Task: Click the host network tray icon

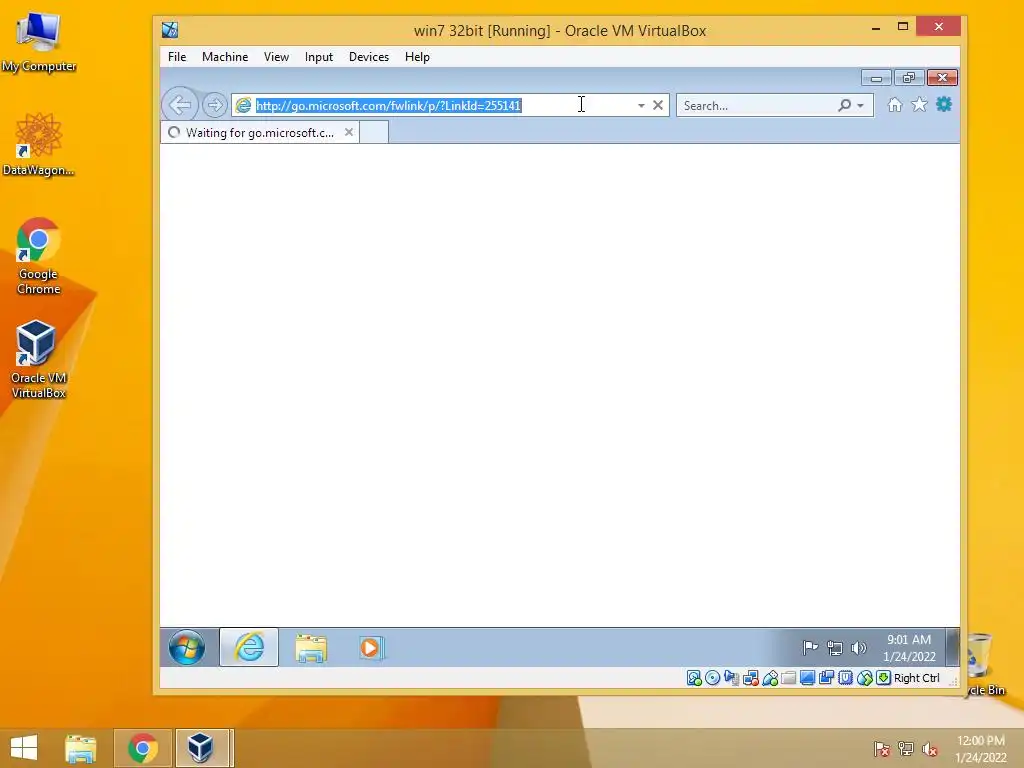Action: [x=906, y=748]
